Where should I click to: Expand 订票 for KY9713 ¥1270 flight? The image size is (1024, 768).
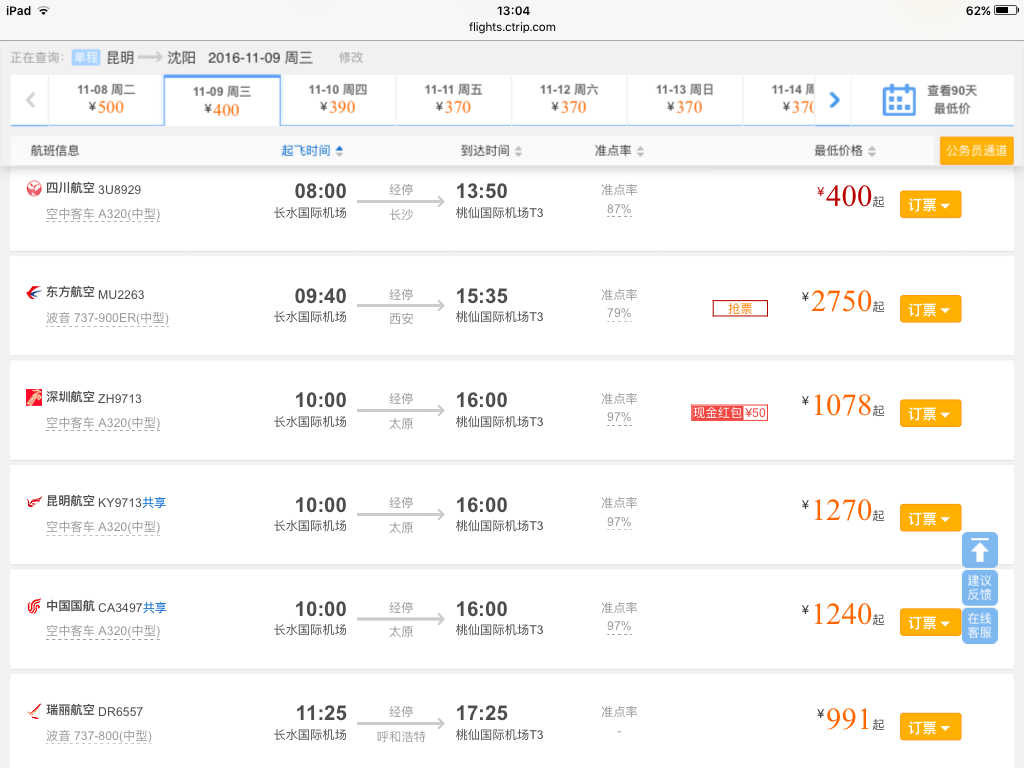(x=930, y=519)
